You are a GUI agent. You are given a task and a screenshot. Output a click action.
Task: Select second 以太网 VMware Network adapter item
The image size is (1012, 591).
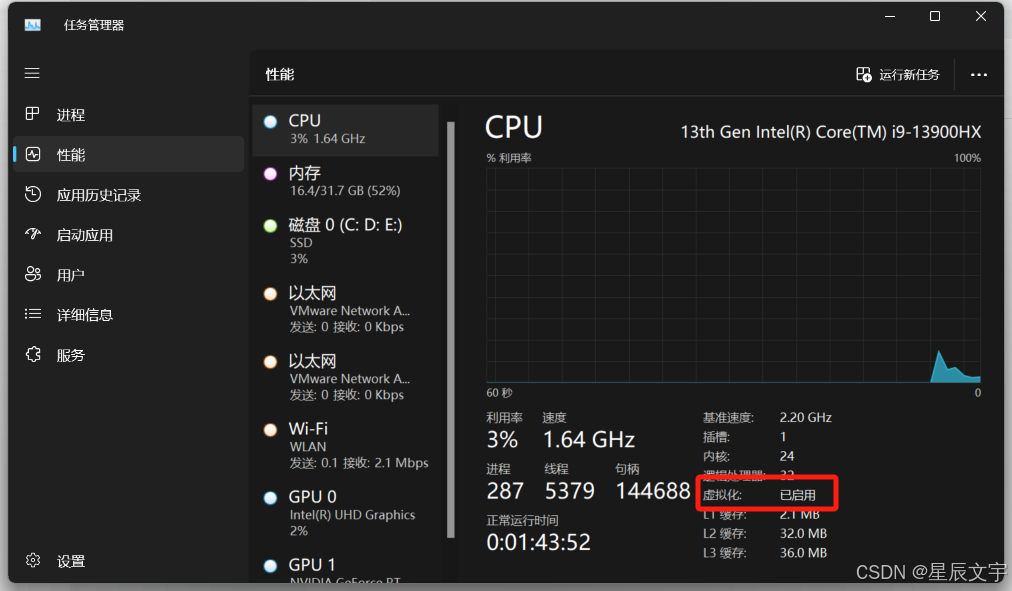(x=345, y=377)
